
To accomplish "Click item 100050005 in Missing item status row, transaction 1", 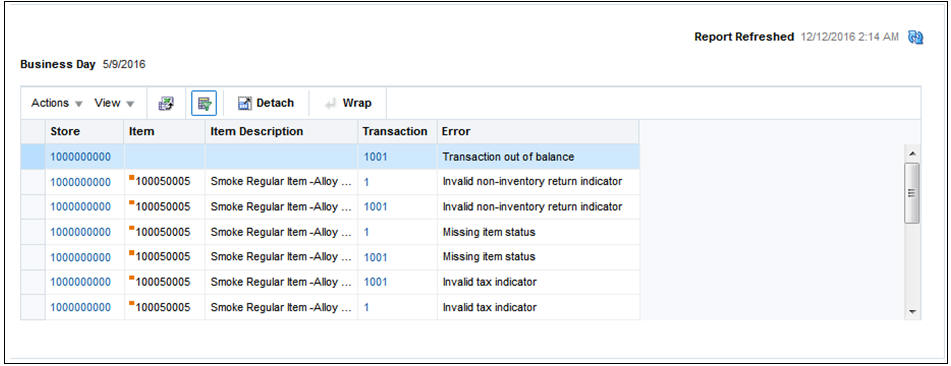I will 163,232.
